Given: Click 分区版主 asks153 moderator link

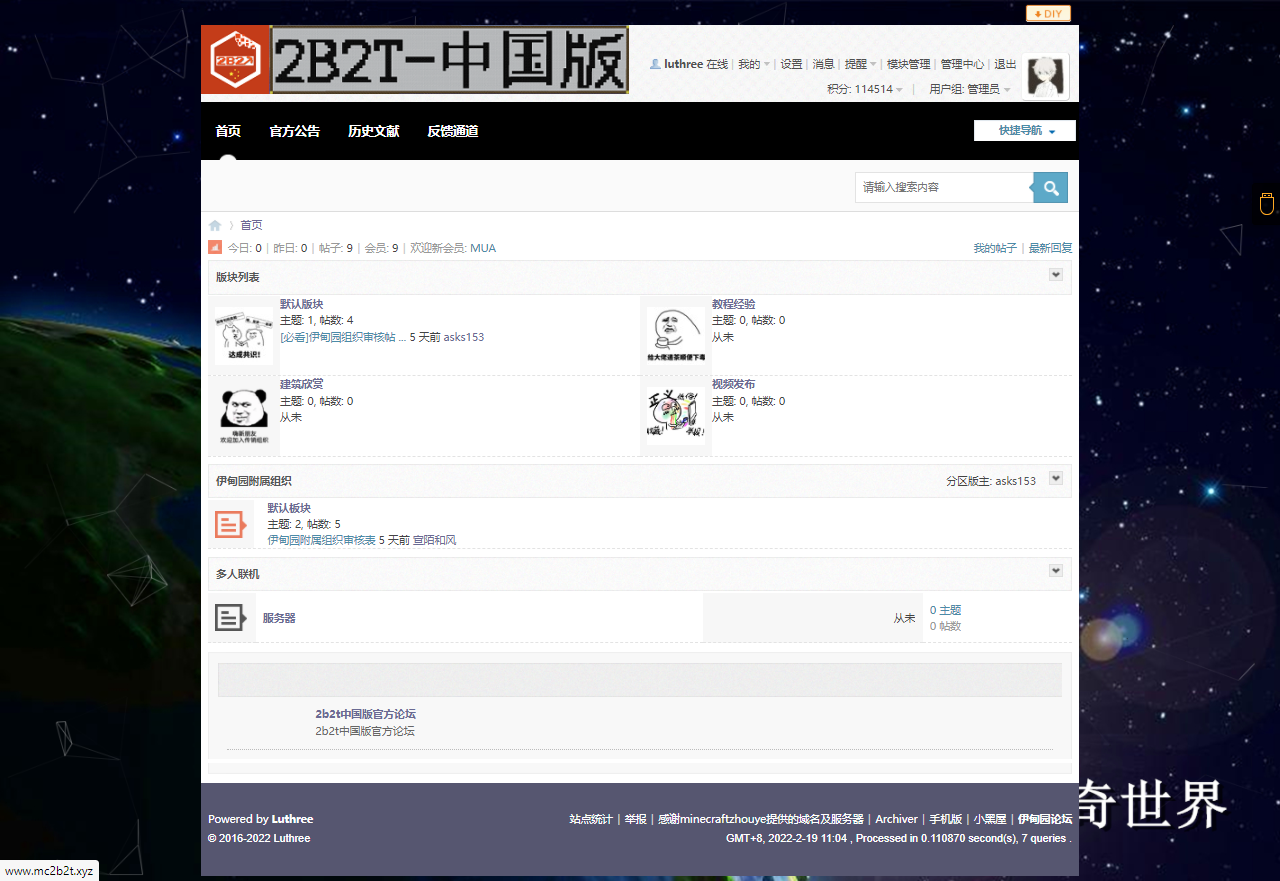Looking at the screenshot, I should [x=1016, y=481].
